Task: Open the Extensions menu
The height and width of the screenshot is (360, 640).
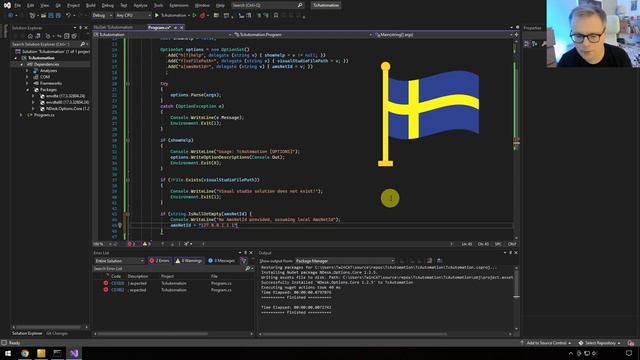Action: (x=179, y=5)
